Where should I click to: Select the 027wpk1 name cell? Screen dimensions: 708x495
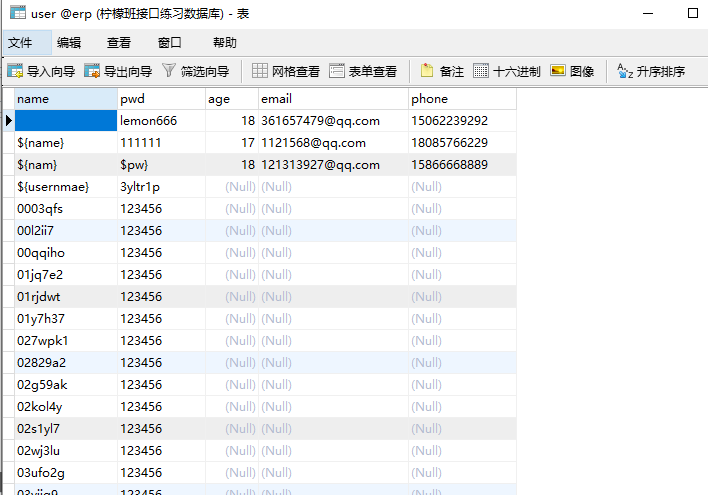[66, 341]
